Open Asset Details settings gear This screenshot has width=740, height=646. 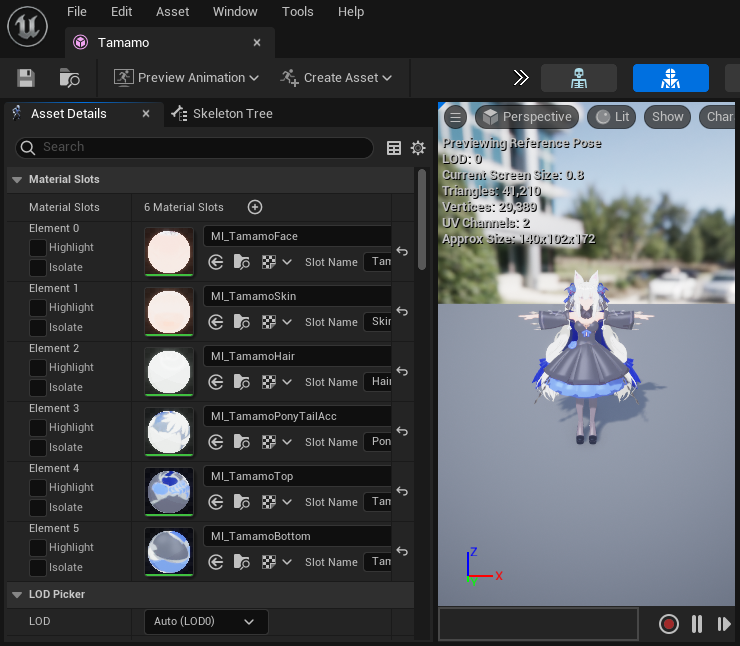pos(418,148)
